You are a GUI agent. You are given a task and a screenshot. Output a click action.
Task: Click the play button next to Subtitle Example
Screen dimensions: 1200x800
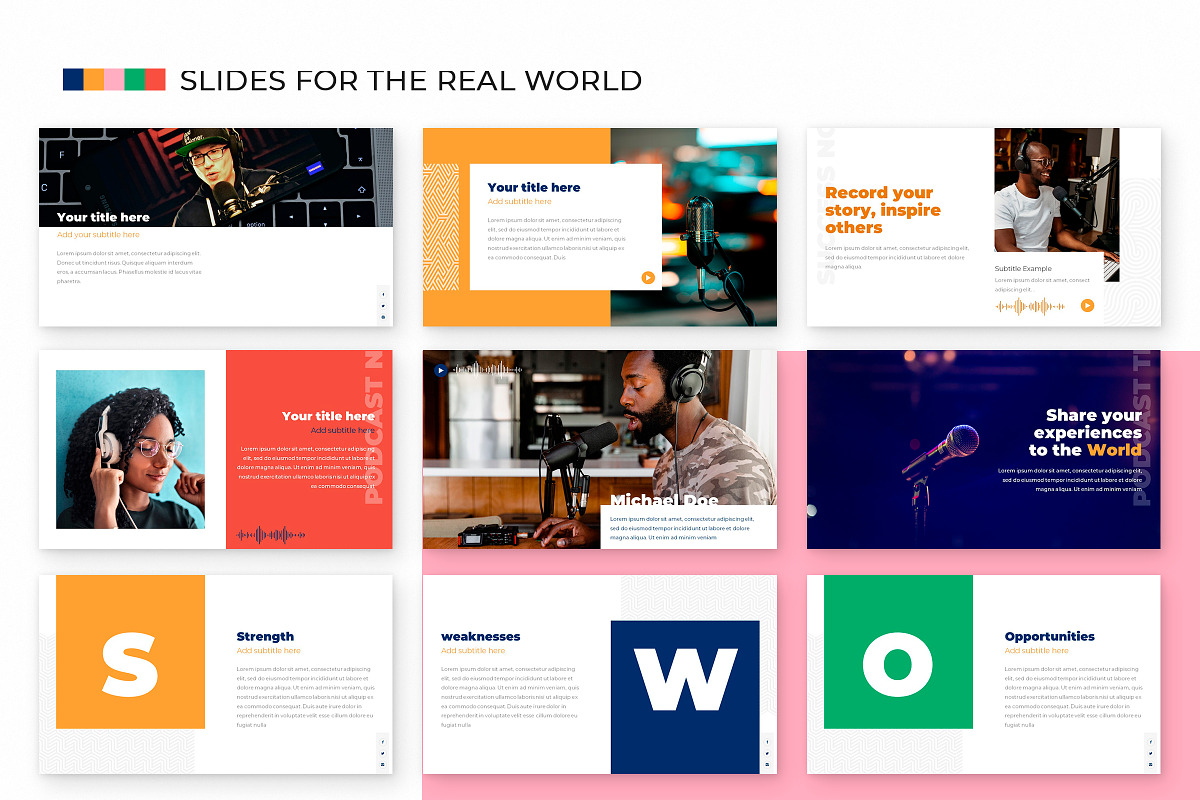click(1087, 305)
